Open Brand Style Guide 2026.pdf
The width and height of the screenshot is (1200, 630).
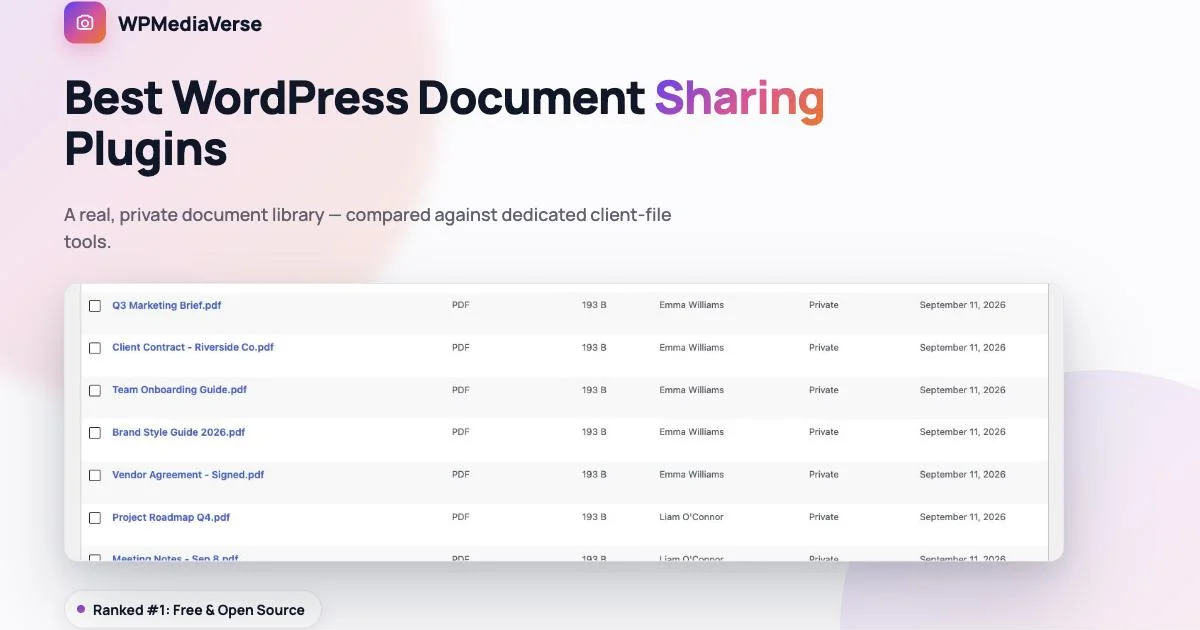[178, 432]
